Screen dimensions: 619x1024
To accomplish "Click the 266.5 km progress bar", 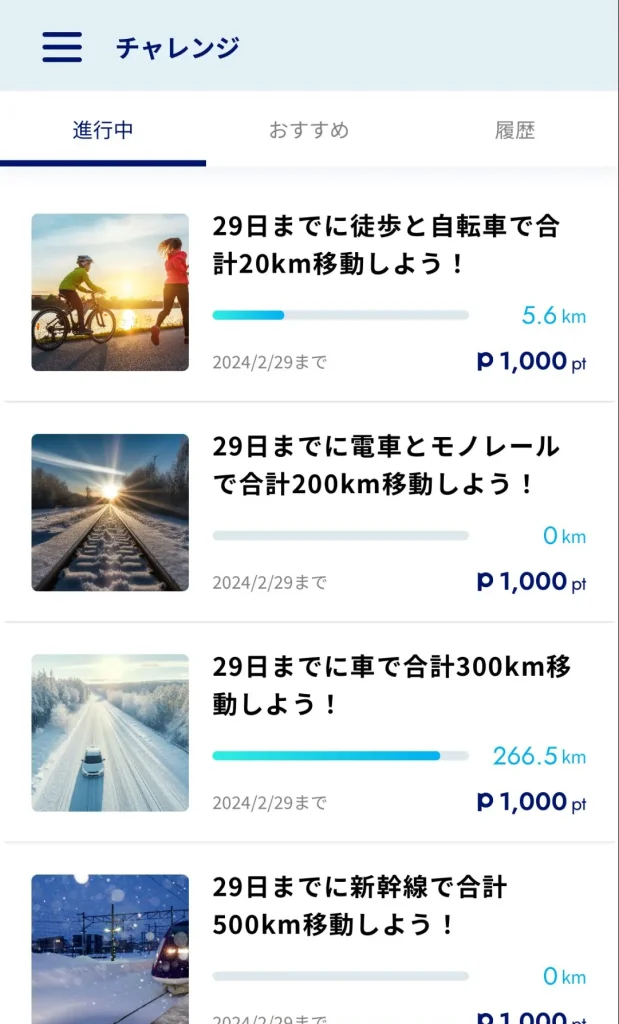I will click(x=340, y=756).
